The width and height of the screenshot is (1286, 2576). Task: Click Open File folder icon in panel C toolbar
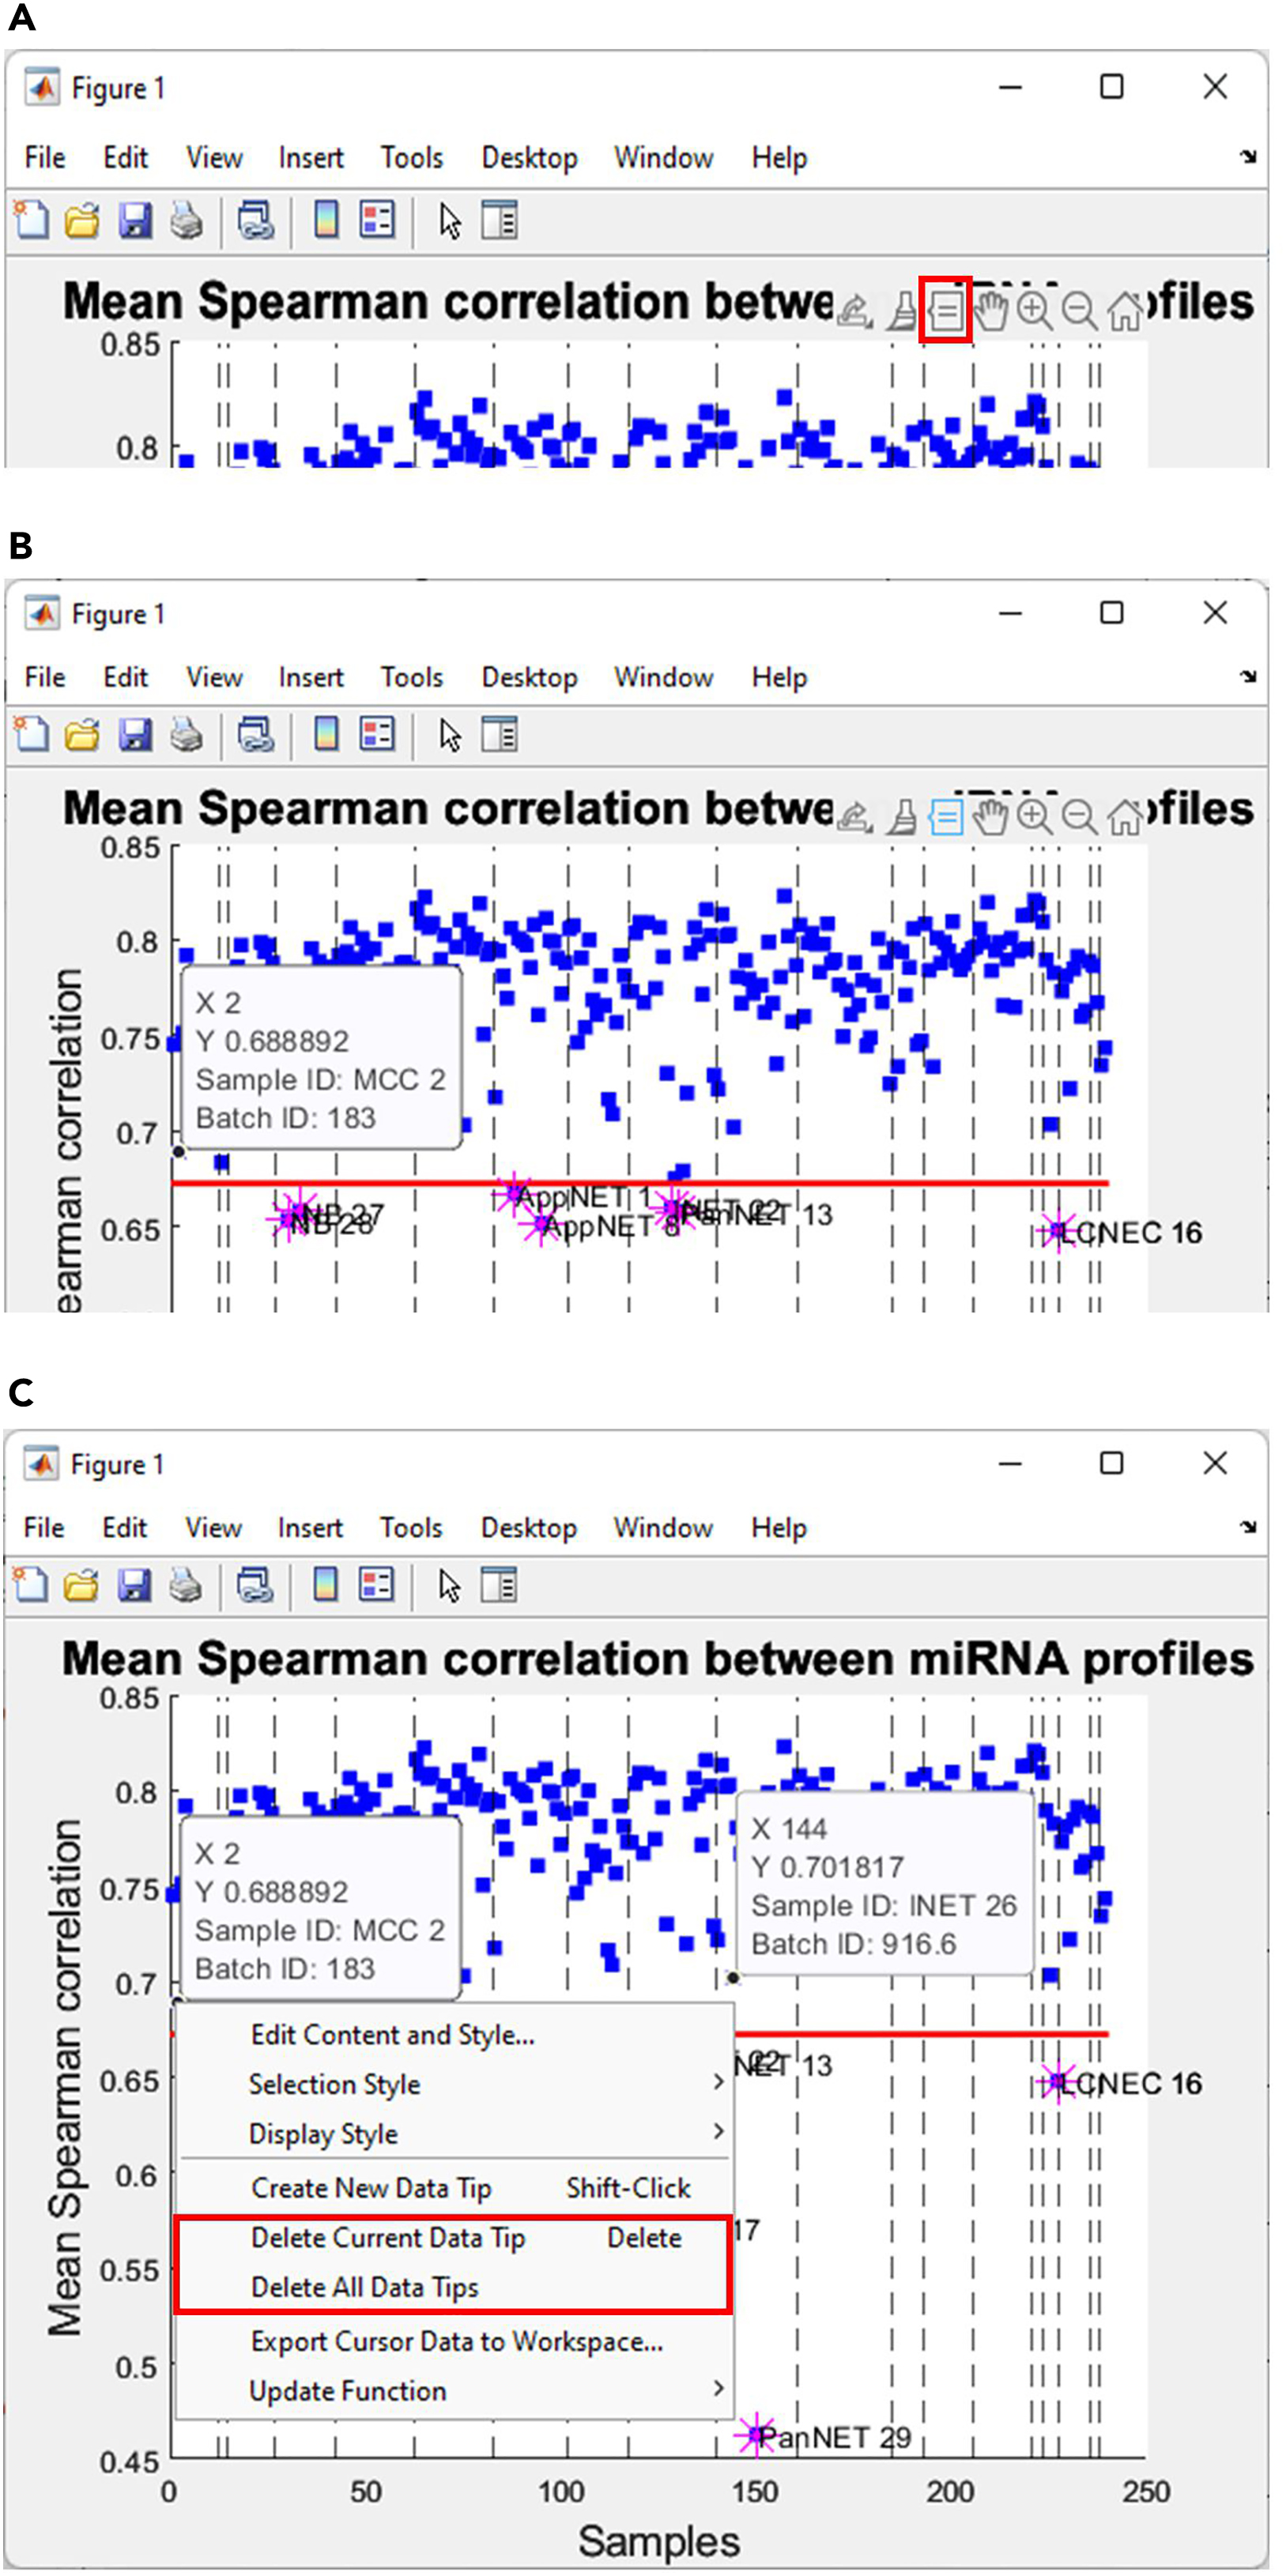82,1585
